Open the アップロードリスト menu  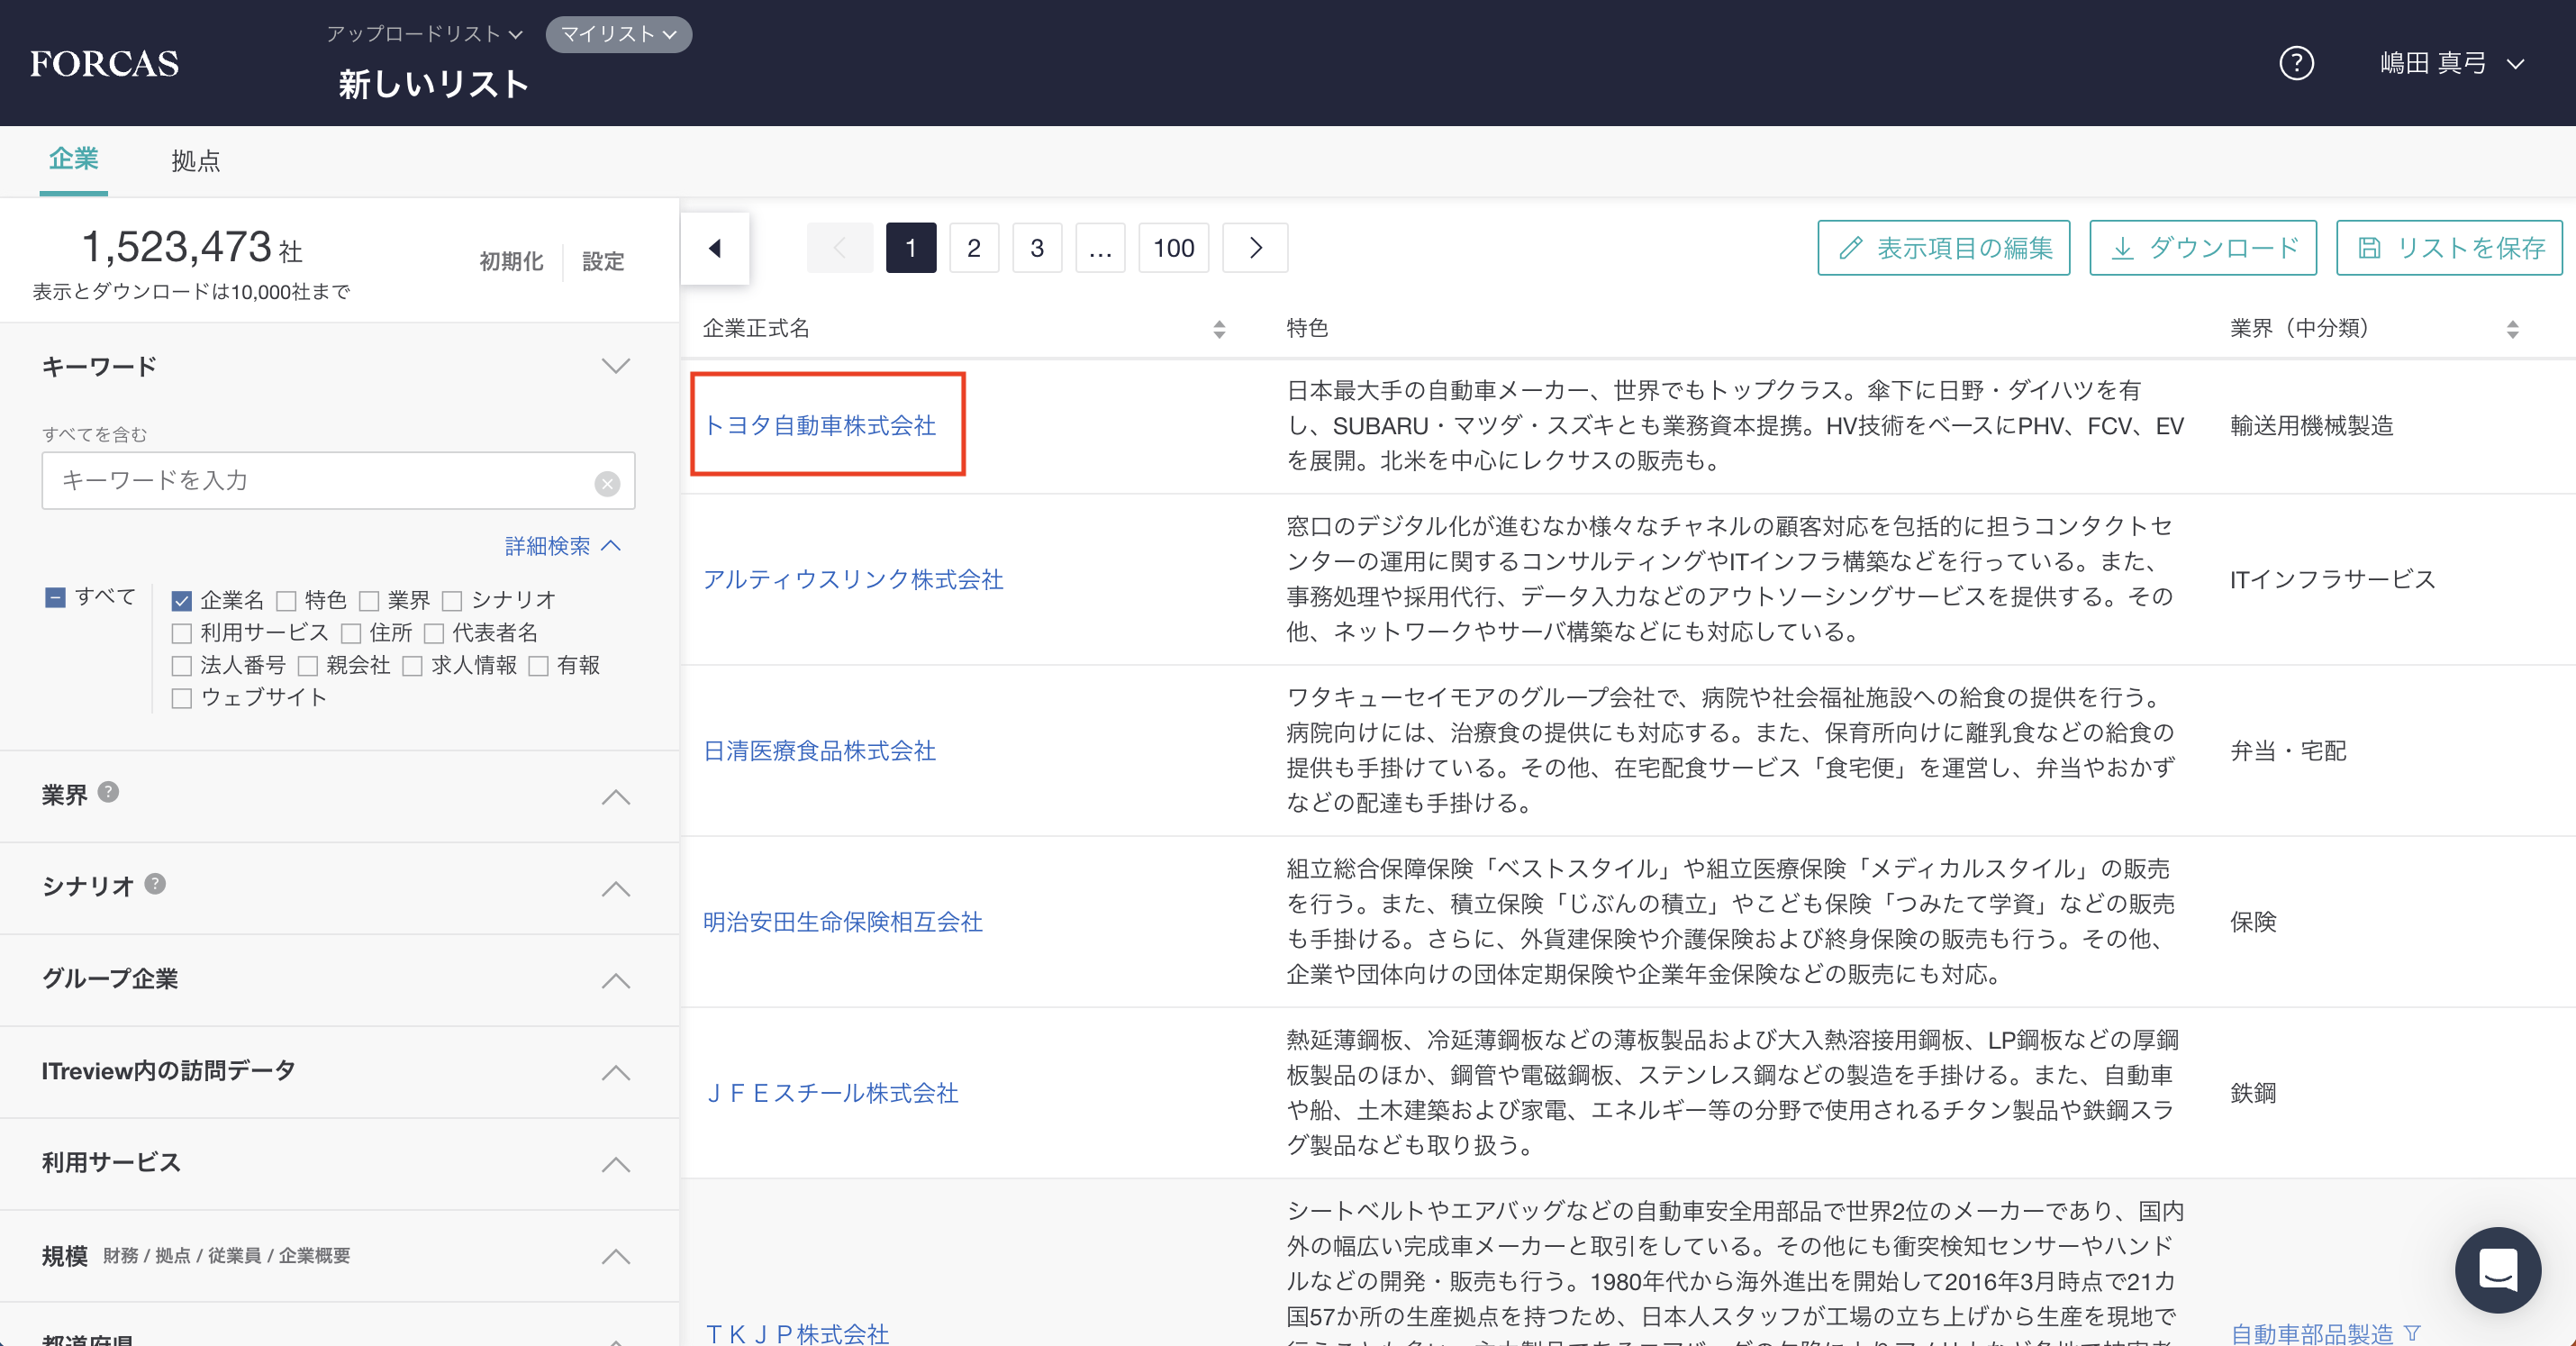424,34
